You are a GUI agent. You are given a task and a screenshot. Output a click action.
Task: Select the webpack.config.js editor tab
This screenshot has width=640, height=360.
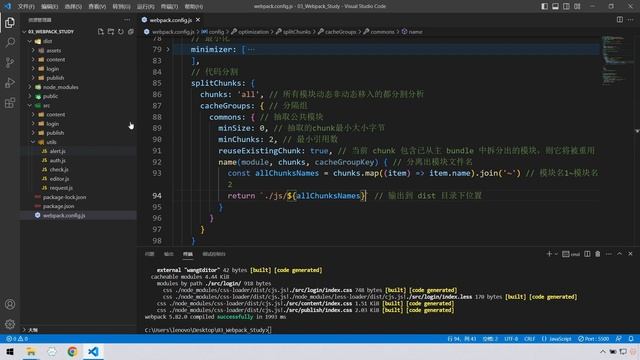(171, 20)
